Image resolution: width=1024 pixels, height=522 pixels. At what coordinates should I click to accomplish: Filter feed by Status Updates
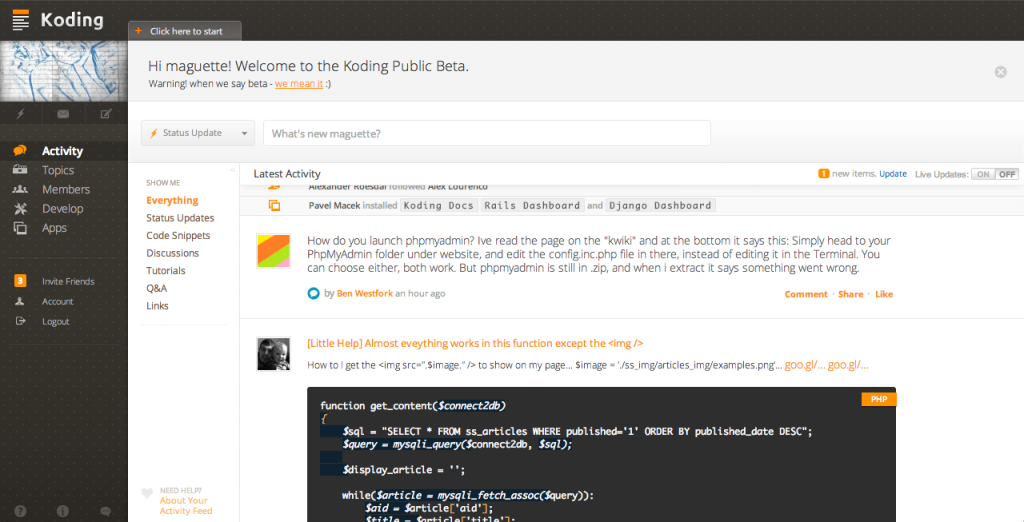click(x=180, y=218)
